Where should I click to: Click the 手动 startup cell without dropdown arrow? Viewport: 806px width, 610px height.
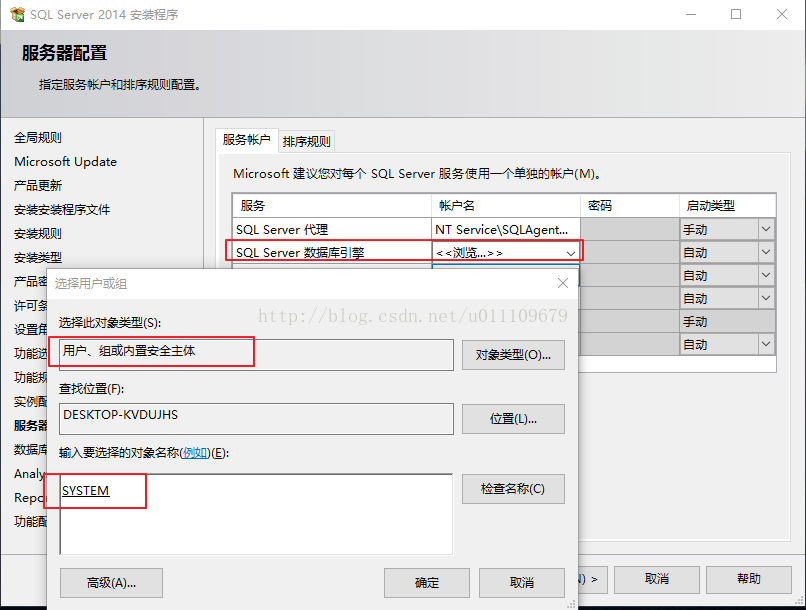(727, 322)
